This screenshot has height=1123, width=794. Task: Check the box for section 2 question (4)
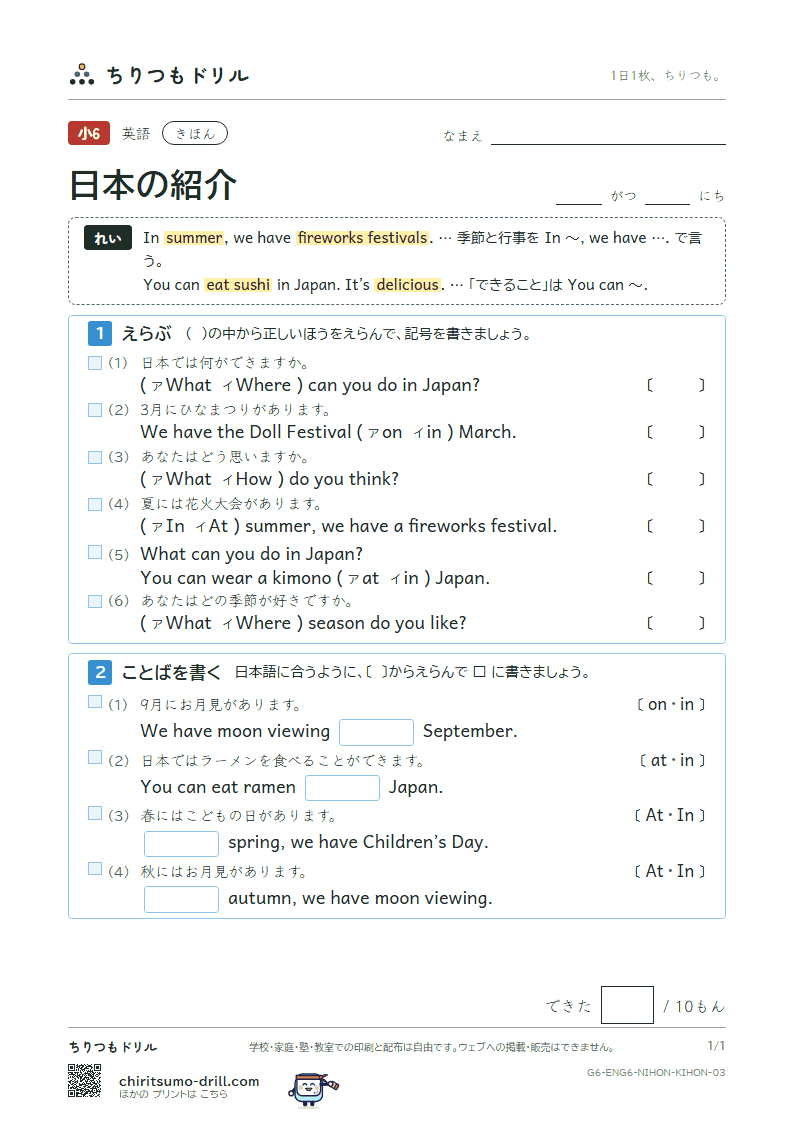coord(95,869)
